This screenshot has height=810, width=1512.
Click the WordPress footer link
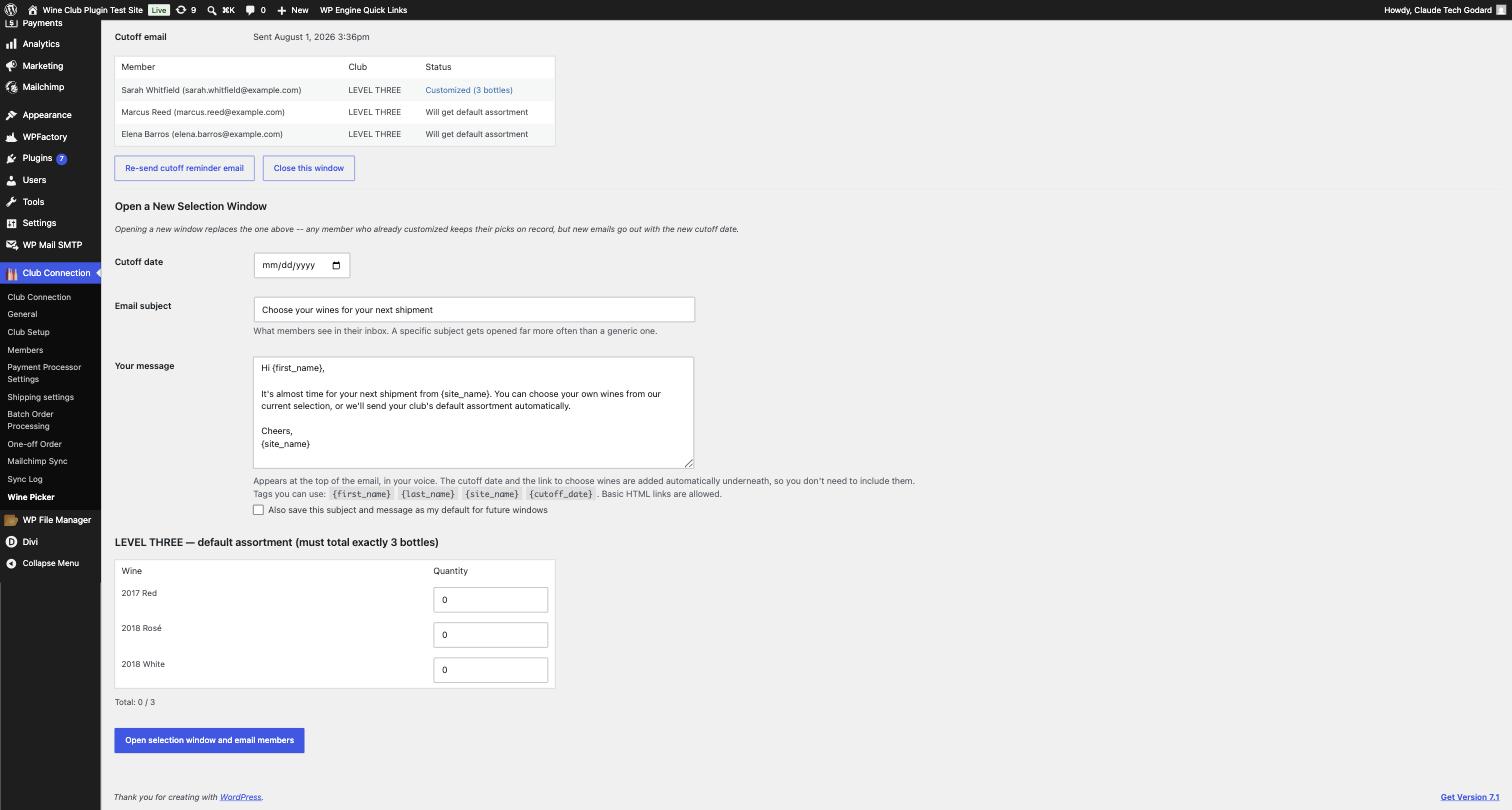click(x=240, y=797)
